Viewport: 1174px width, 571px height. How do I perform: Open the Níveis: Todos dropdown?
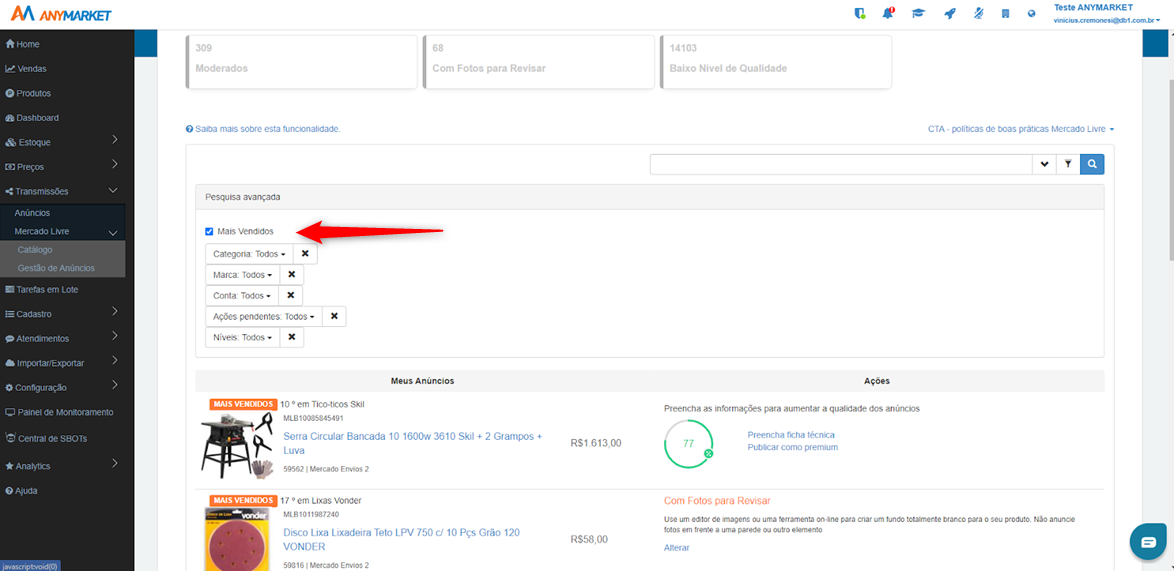(243, 338)
